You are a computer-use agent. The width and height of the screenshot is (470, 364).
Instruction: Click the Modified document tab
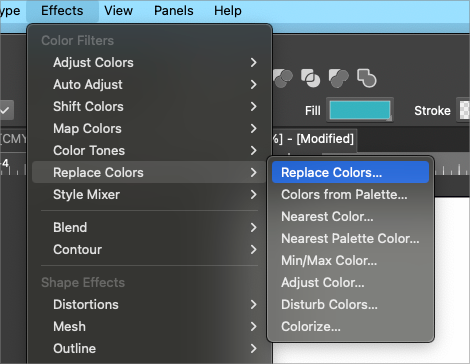coord(315,139)
